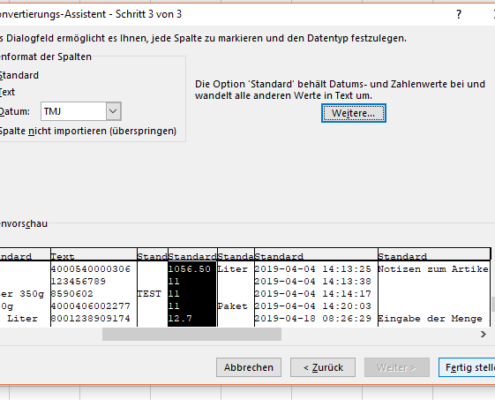Choose the Datum column format option
The image size is (495, 400).
click(x=15, y=111)
